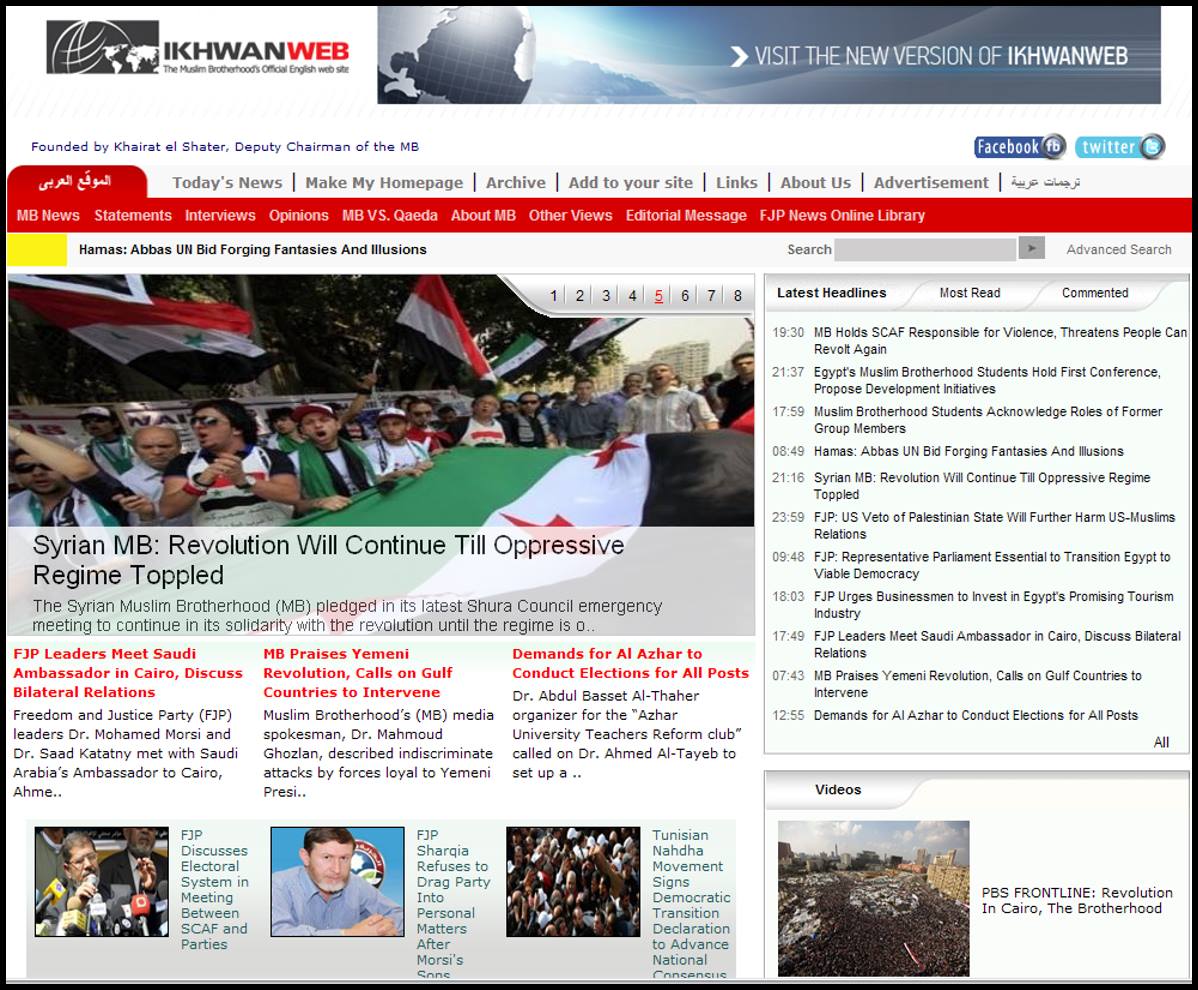Go to slide 8 in slideshow
This screenshot has width=1198, height=990.
tap(738, 295)
